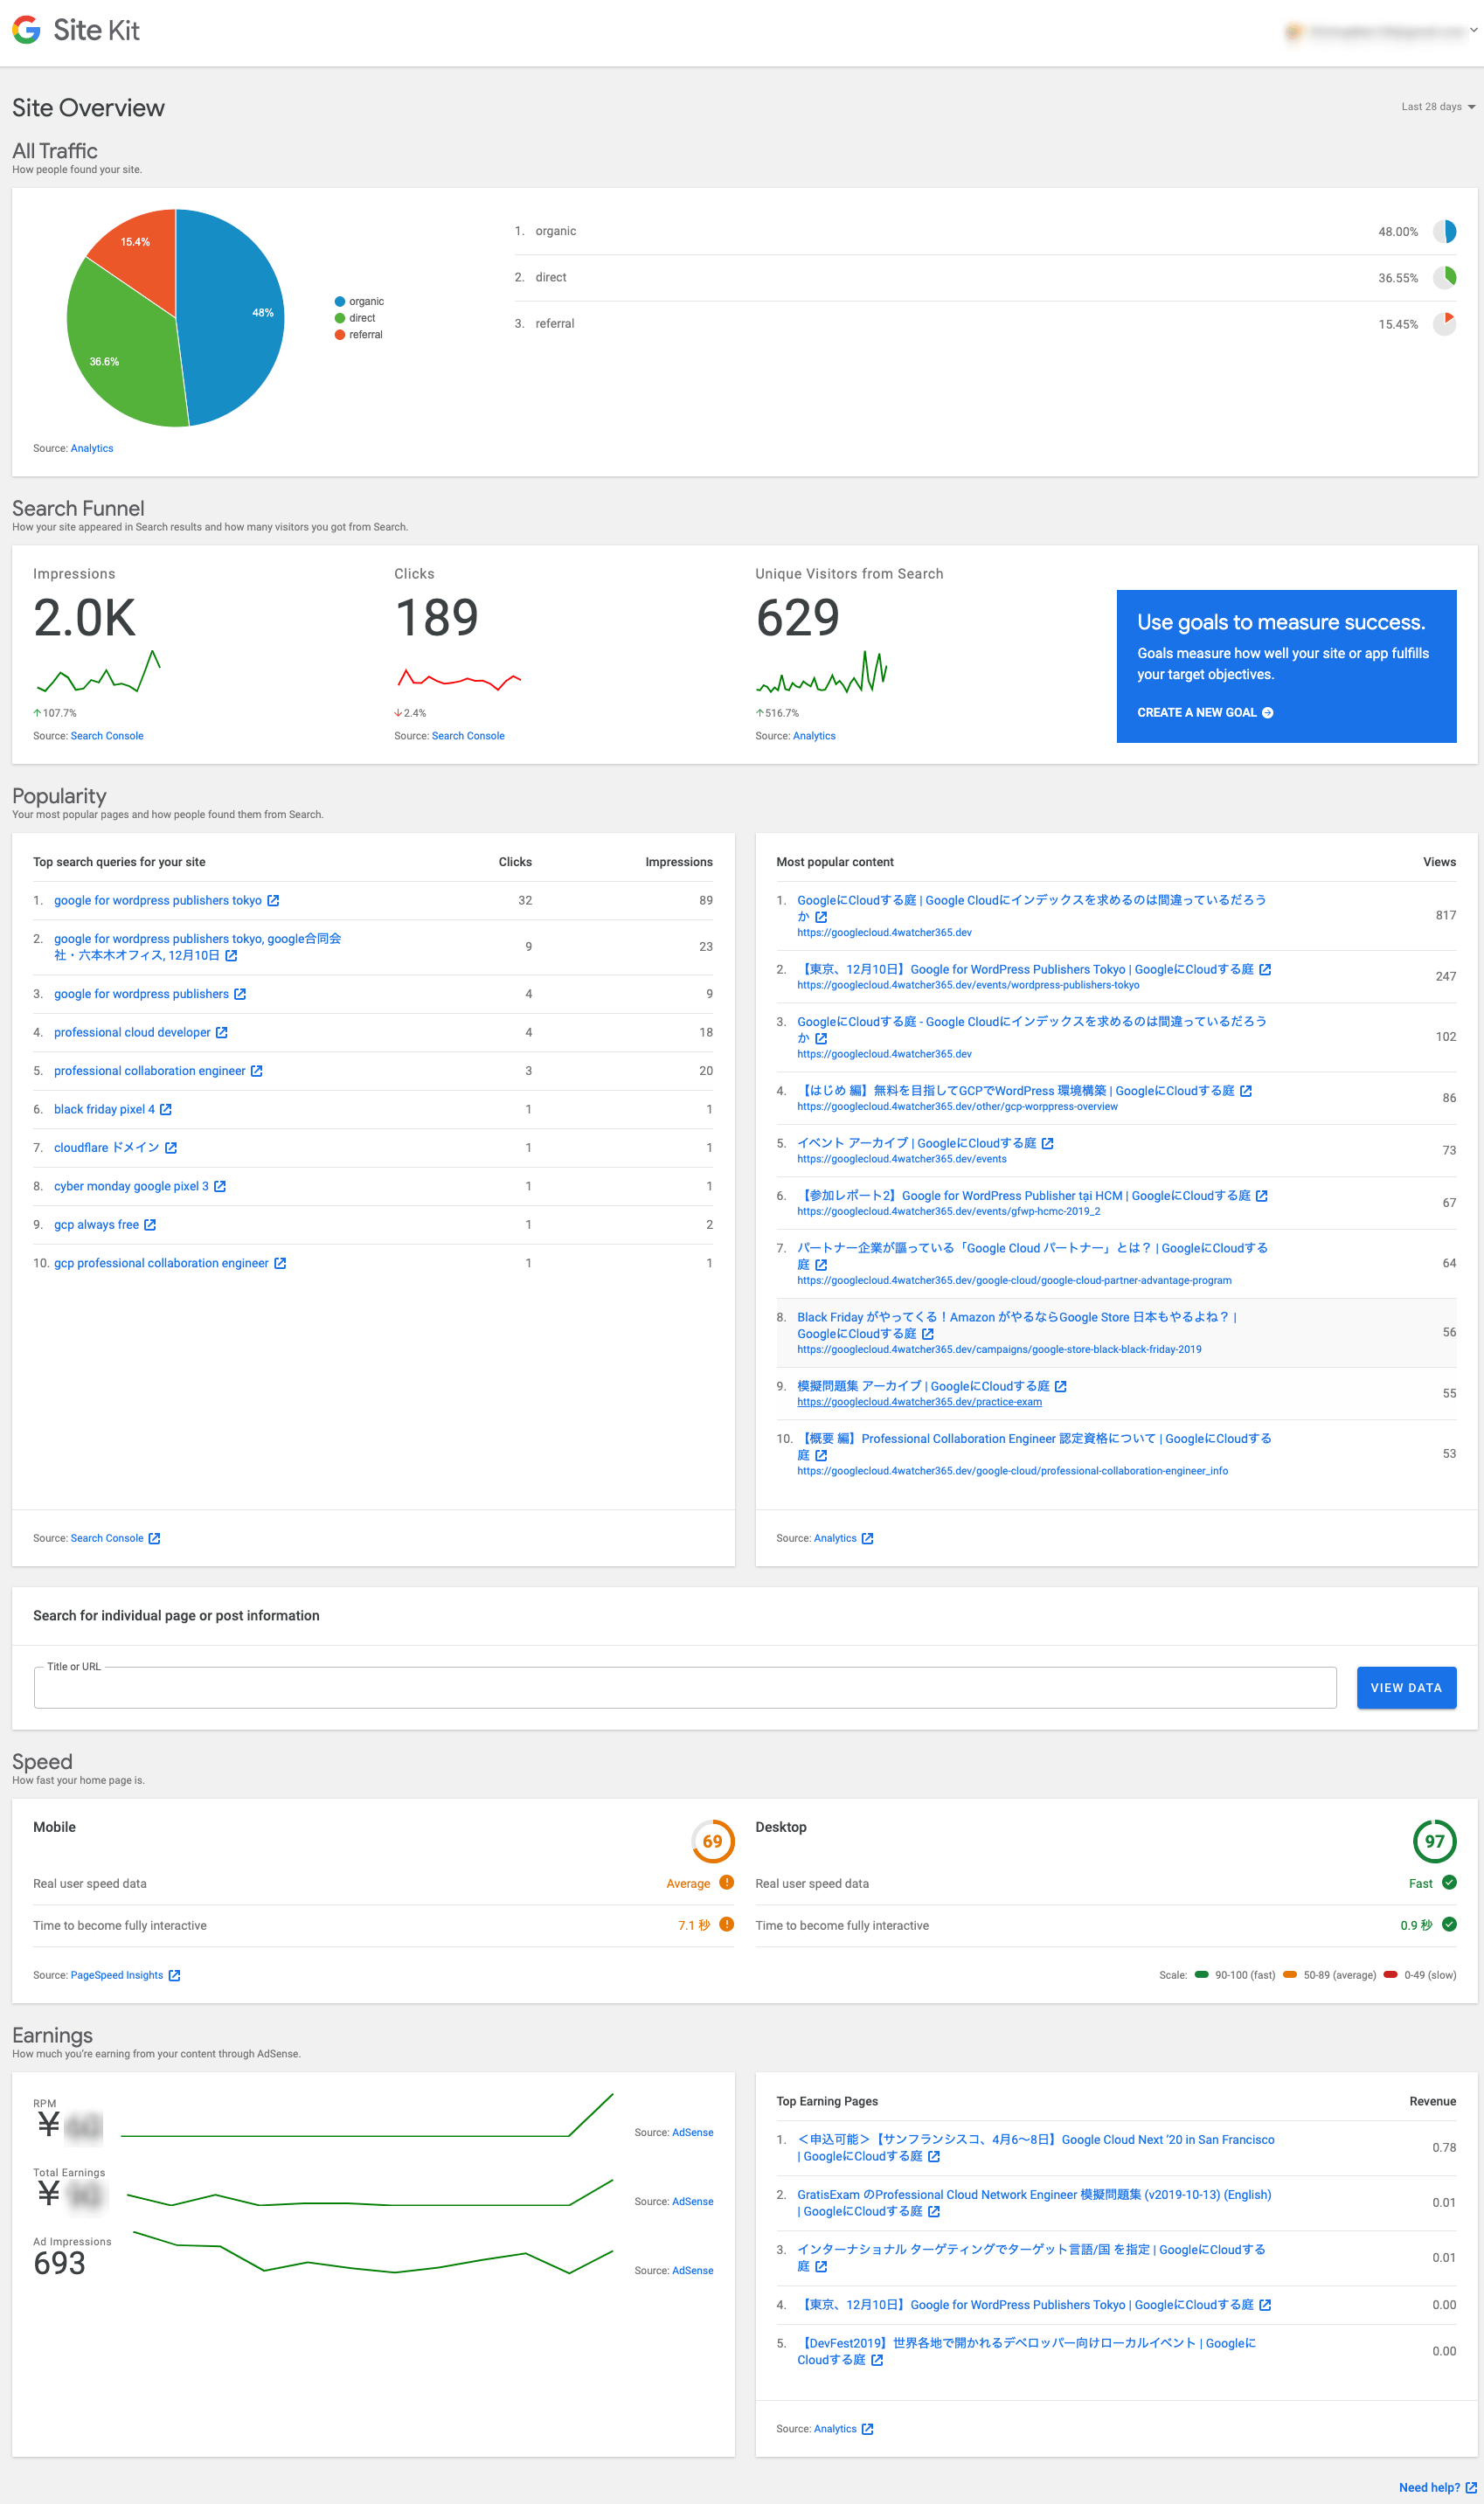Select the blue organic legend dot

point(340,301)
